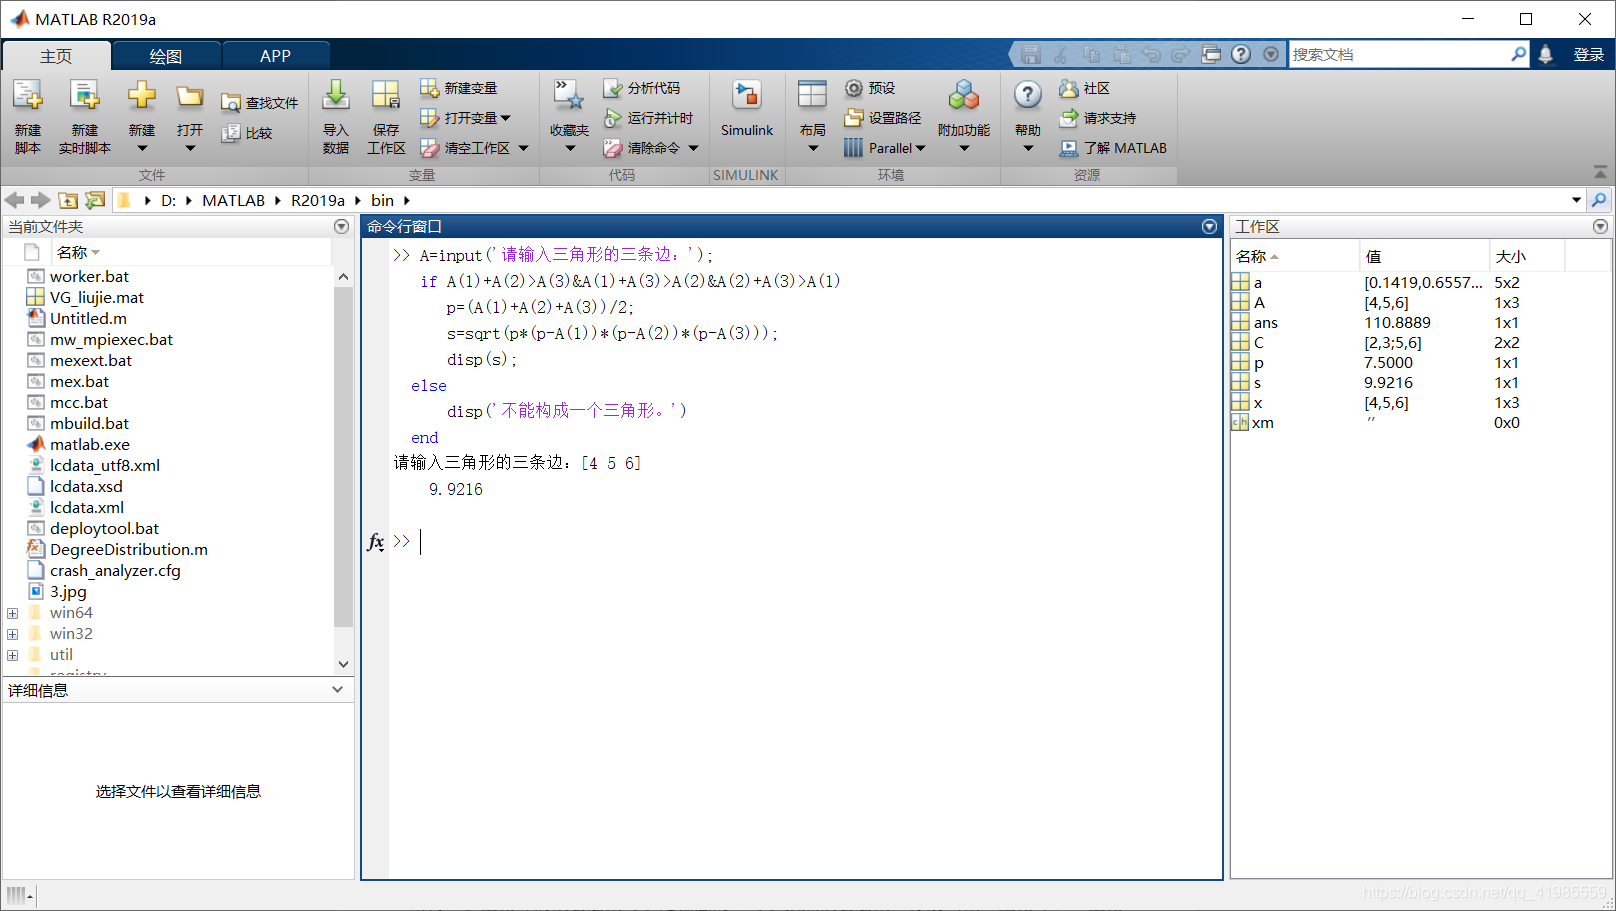Screen dimensions: 1616x911
Task: Click the 值 column header
Action: [1424, 256]
